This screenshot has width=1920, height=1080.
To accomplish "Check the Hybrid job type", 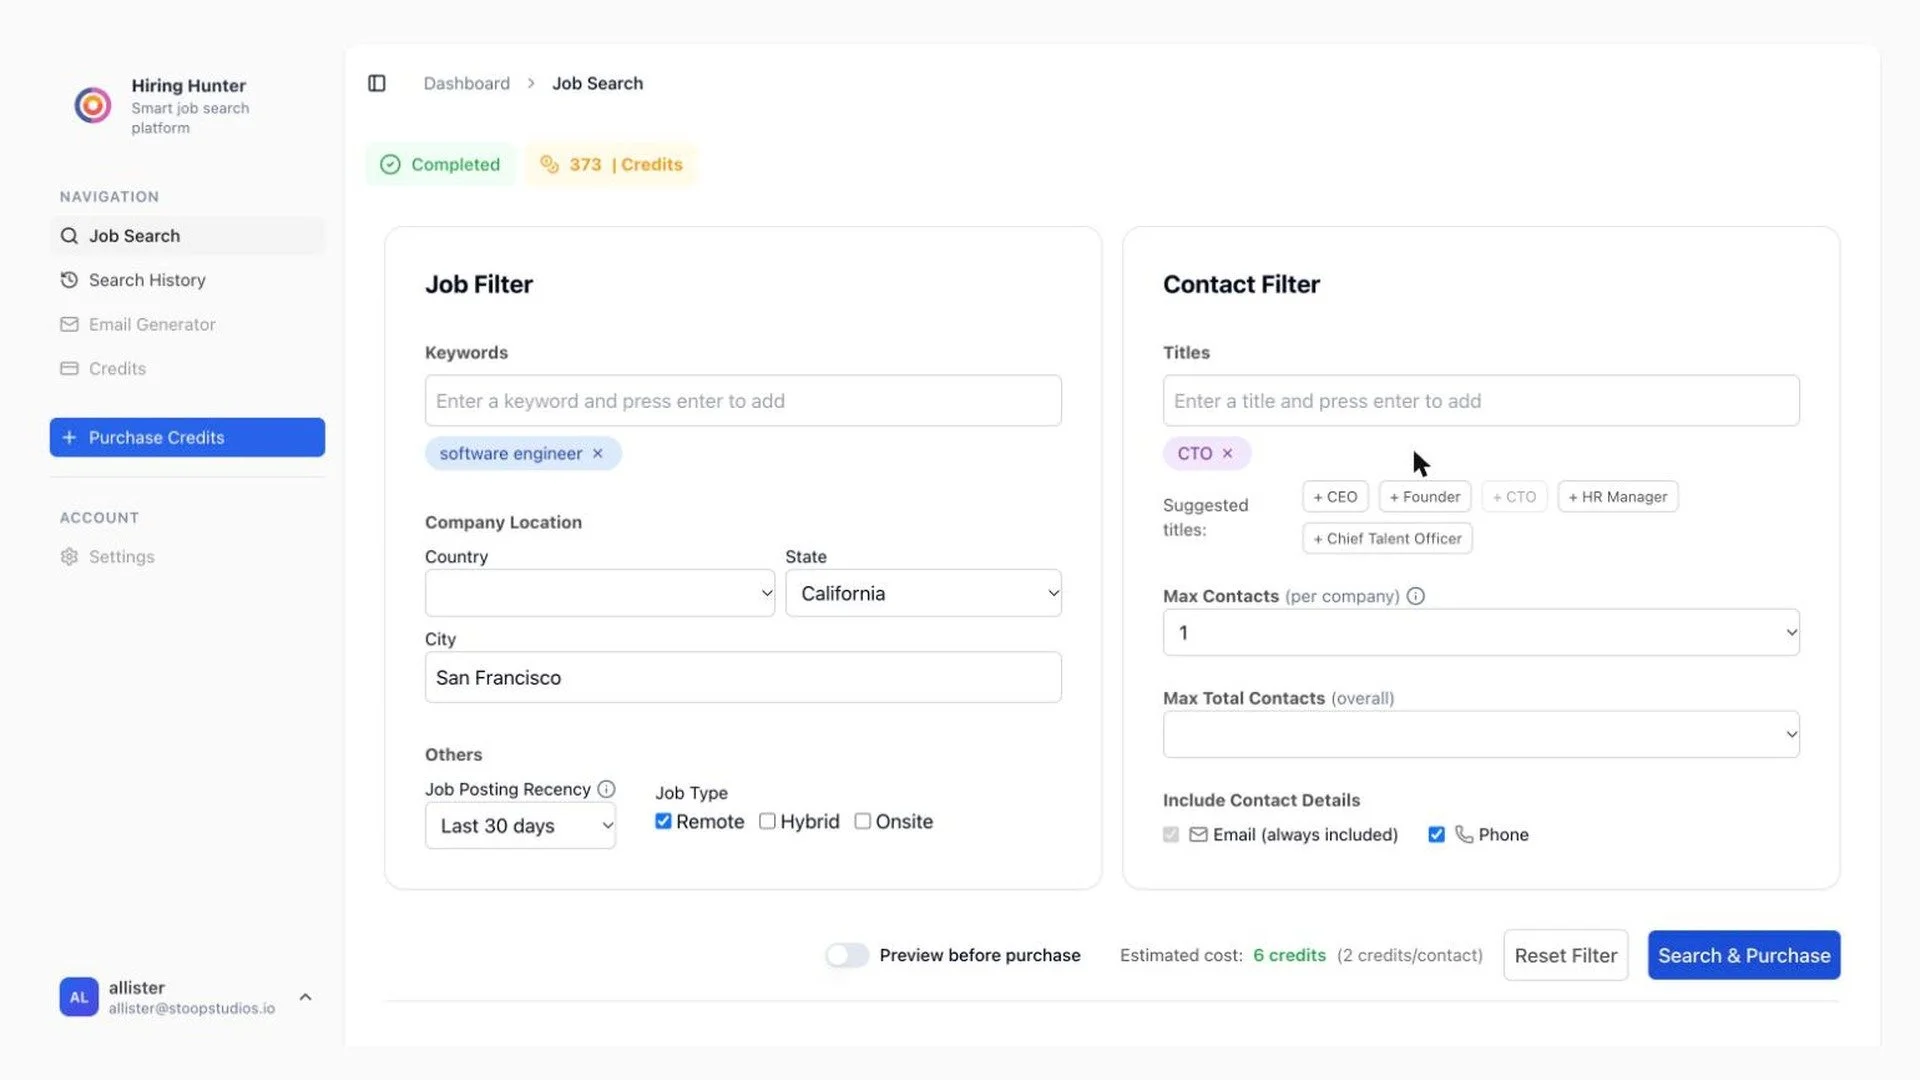I will coord(767,821).
